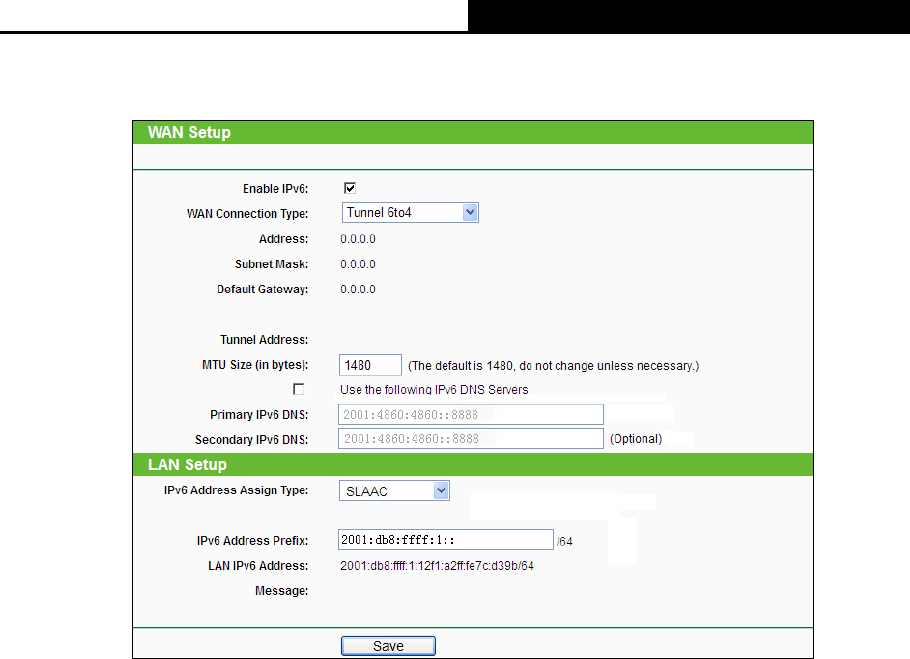The image size is (910, 659).
Task: Click the MTU Size (in bytes) label
Action: (x=255, y=365)
